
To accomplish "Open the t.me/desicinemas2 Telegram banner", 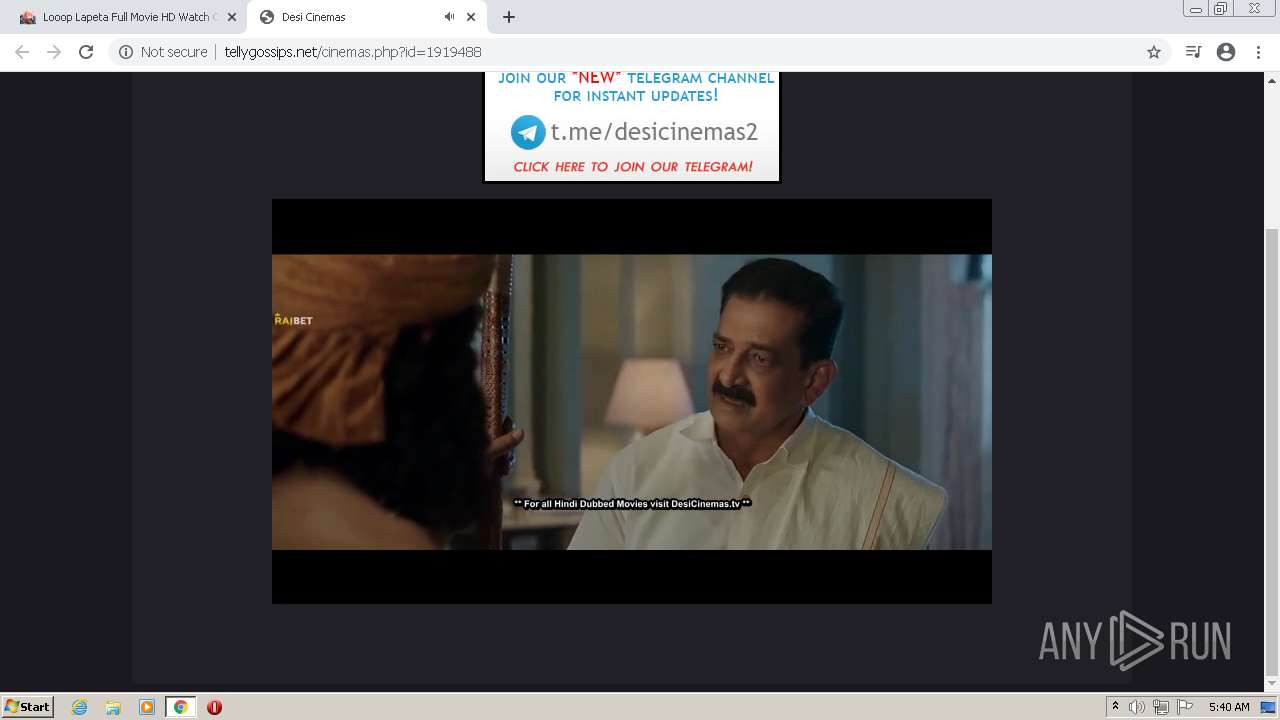I will 632,128.
